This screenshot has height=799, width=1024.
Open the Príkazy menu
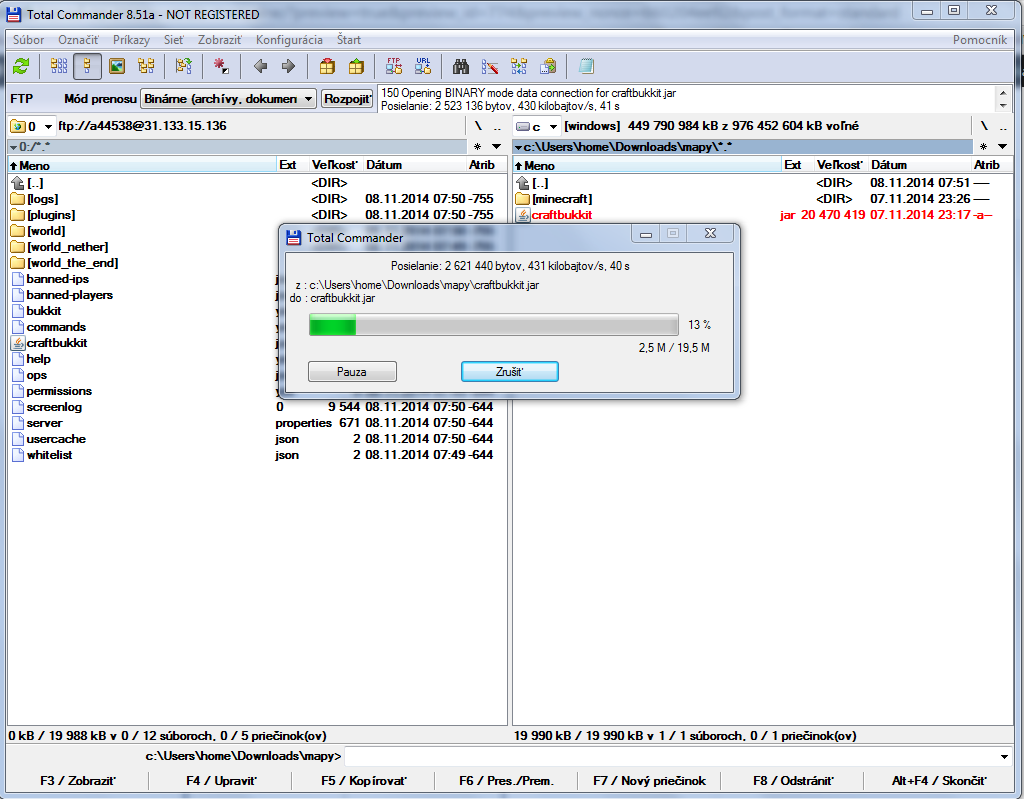click(131, 40)
